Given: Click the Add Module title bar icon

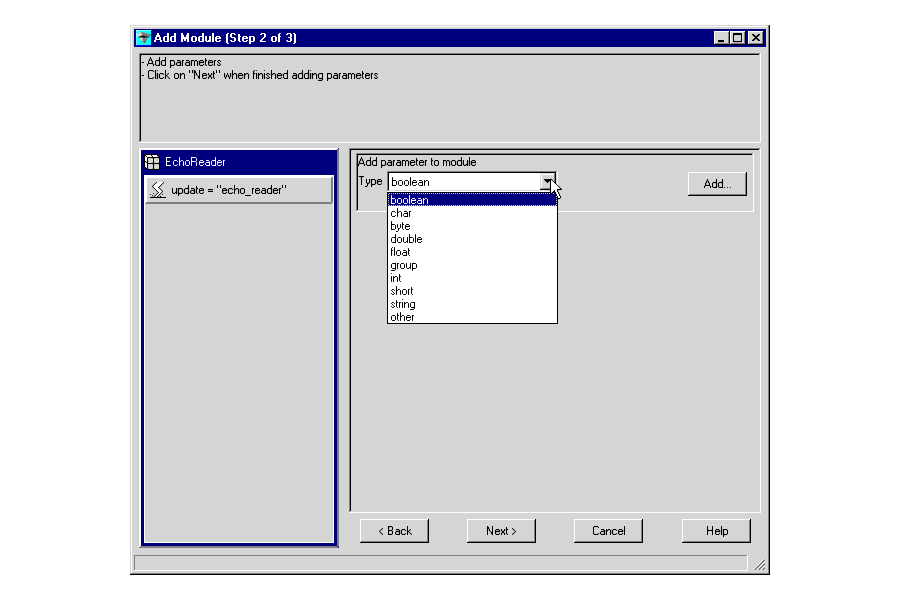Looking at the screenshot, I should point(143,38).
